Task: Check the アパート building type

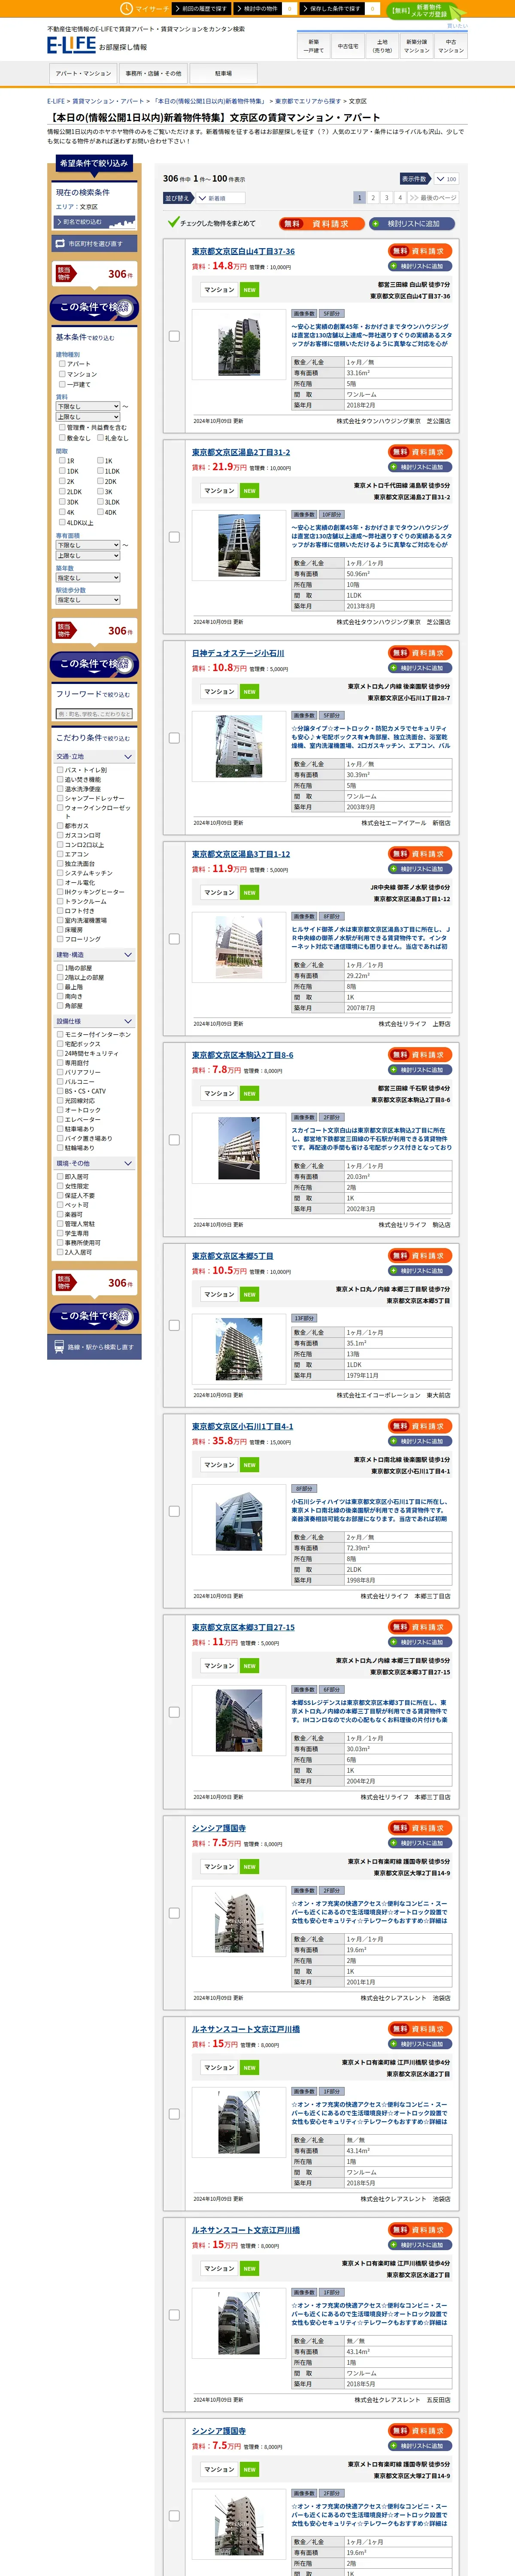Action: (x=62, y=364)
